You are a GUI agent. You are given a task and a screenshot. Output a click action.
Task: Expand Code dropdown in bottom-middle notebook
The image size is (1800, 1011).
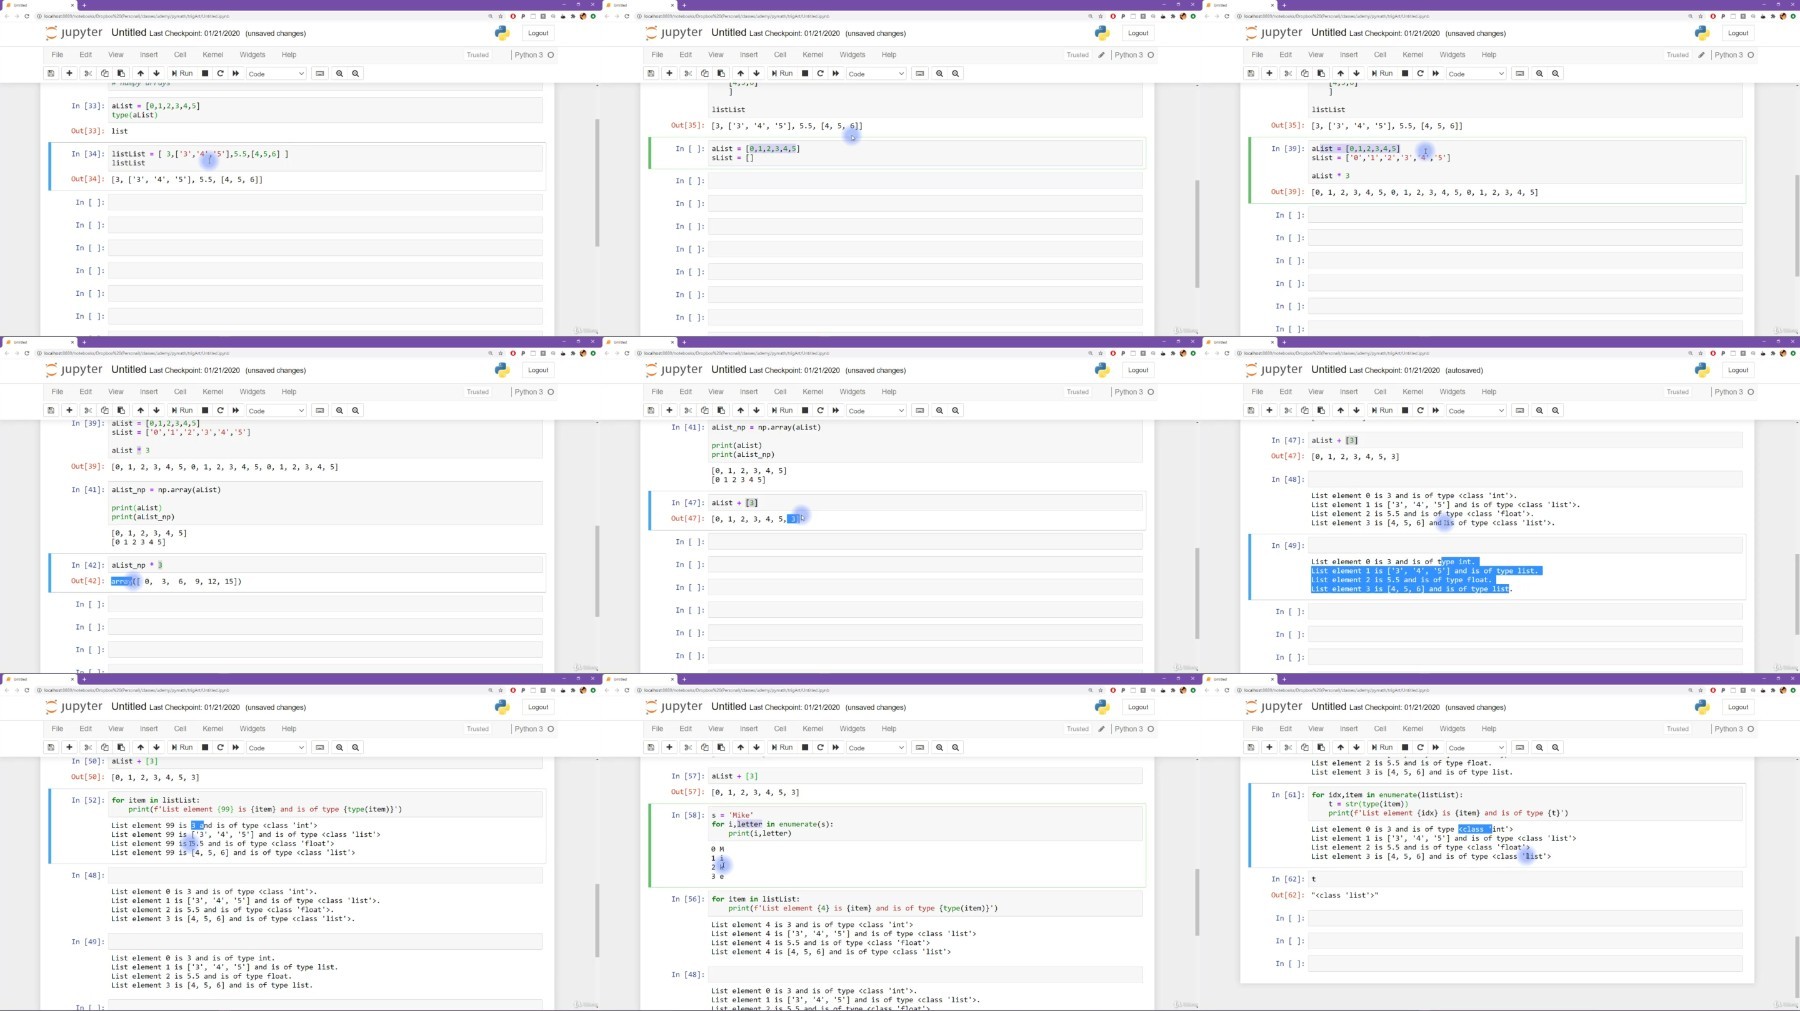pos(875,747)
